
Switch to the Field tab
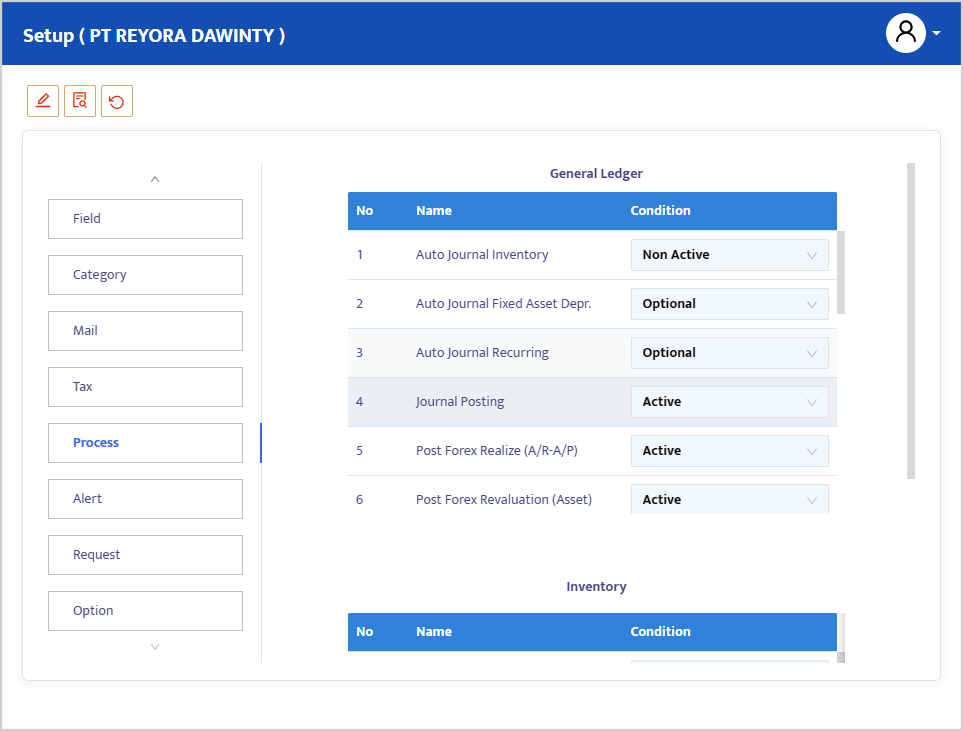point(146,219)
